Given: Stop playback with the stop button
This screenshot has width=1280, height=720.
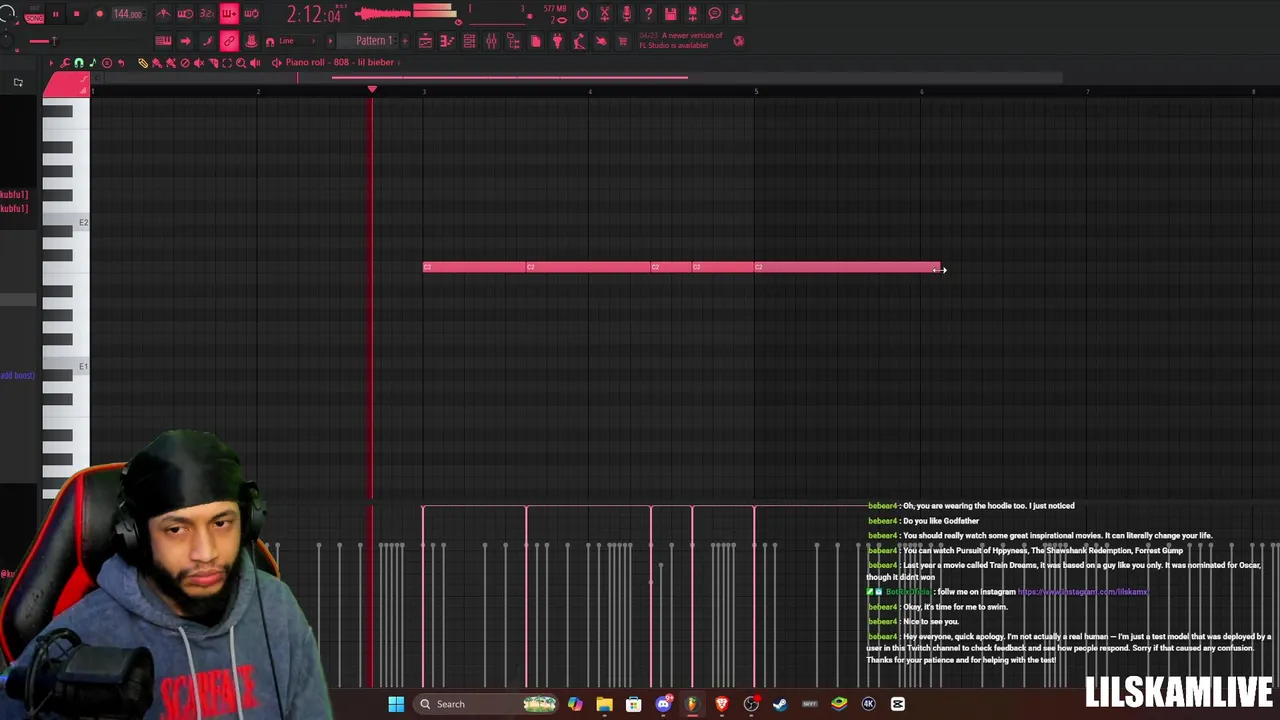Looking at the screenshot, I should 77,15.
